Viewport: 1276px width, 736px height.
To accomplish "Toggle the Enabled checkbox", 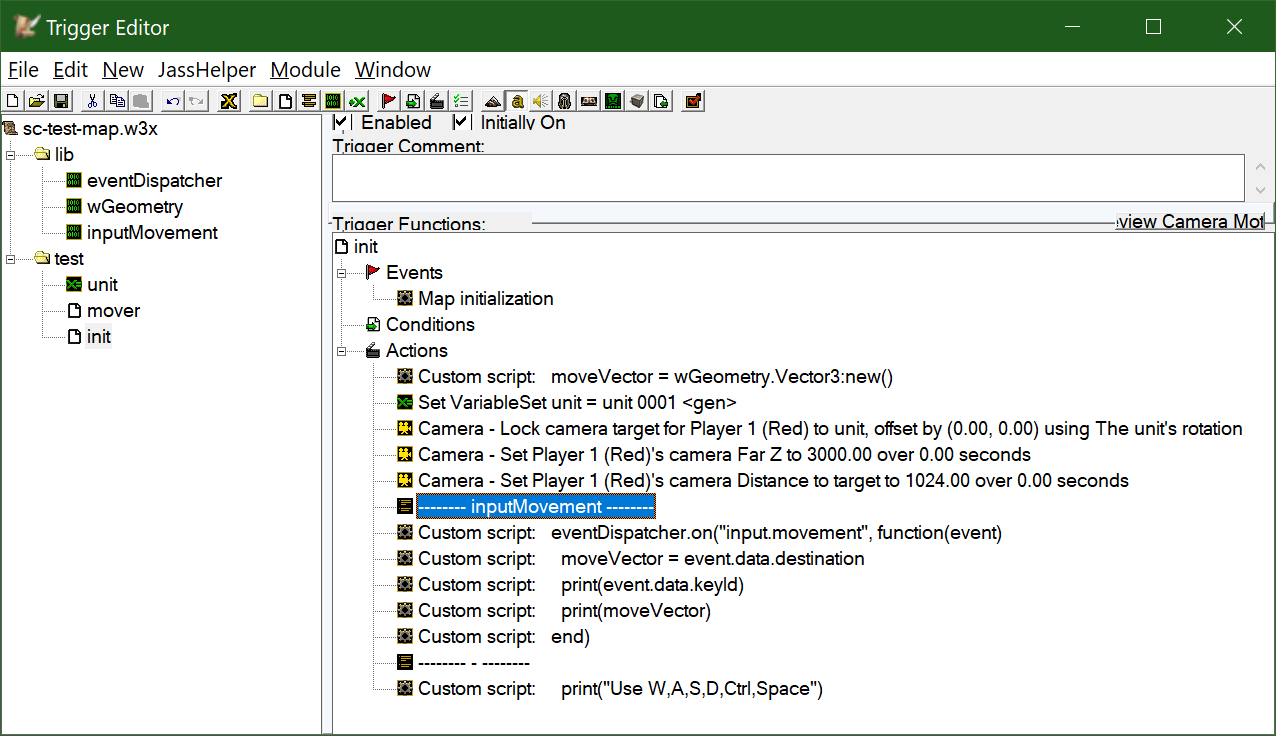I will 341,122.
